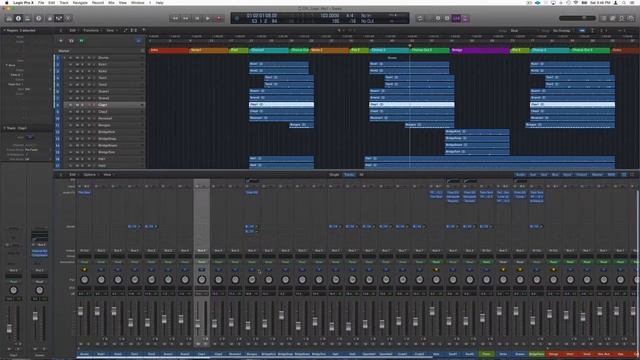Open the Mixer Edit menu button
Viewport: 640px width, 360px height.
click(x=73, y=175)
